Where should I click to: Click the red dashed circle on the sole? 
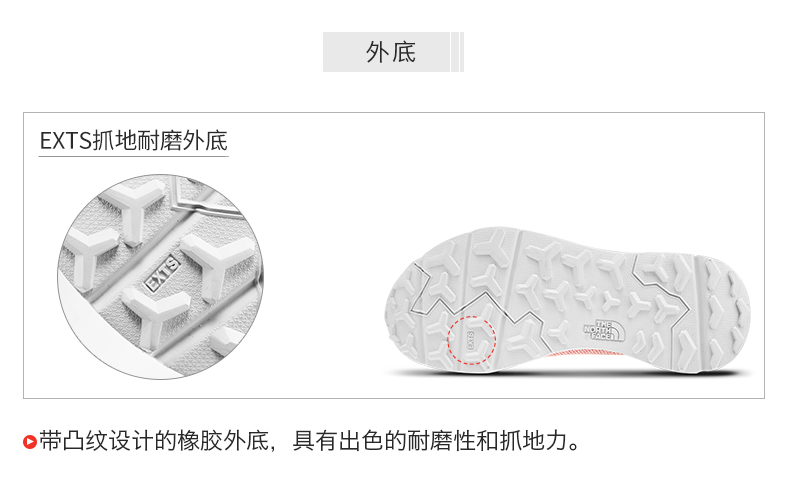pyautogui.click(x=472, y=340)
